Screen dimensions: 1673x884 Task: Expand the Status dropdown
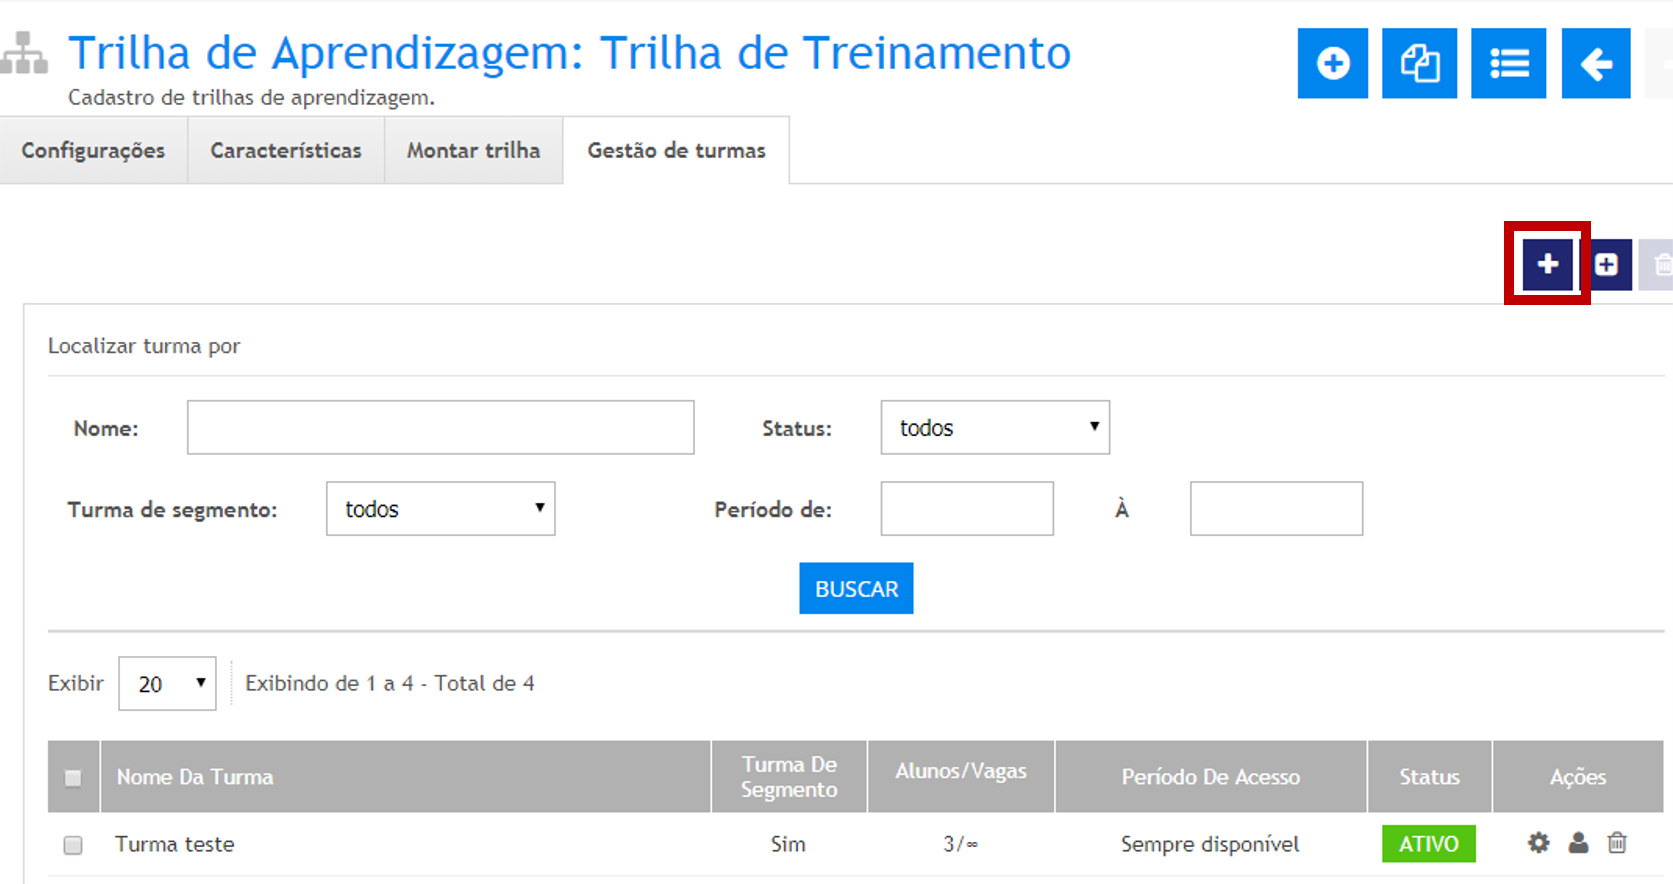994,428
